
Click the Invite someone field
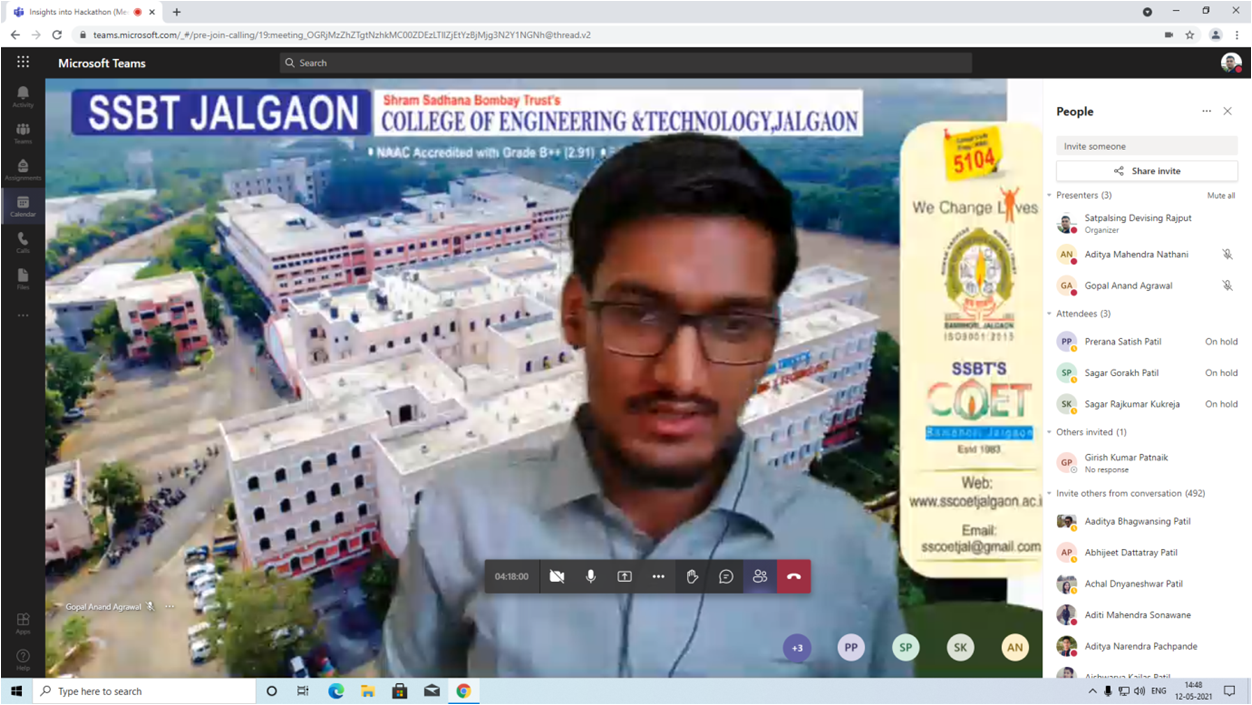1147,146
